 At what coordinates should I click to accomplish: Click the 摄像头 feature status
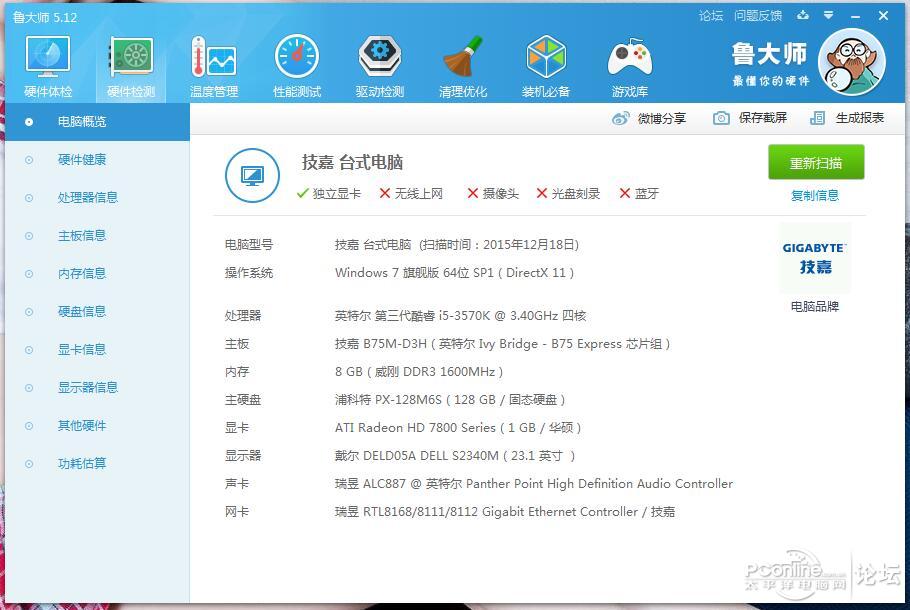[493, 193]
